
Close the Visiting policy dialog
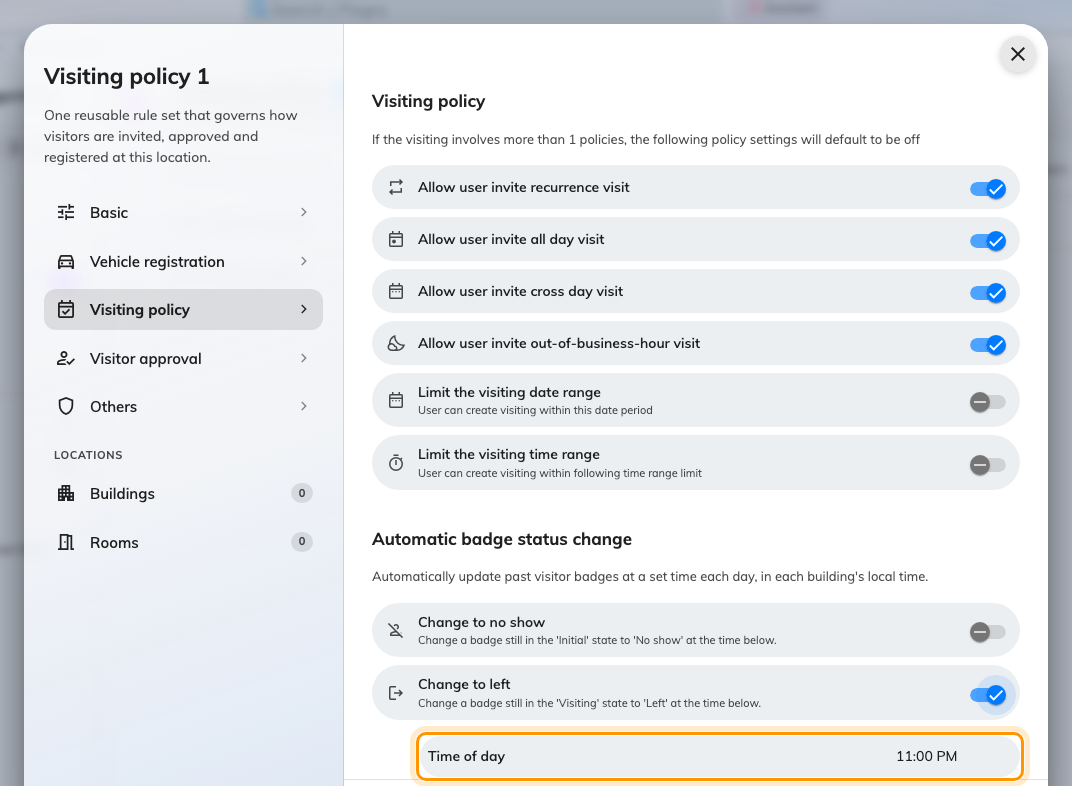click(1017, 54)
